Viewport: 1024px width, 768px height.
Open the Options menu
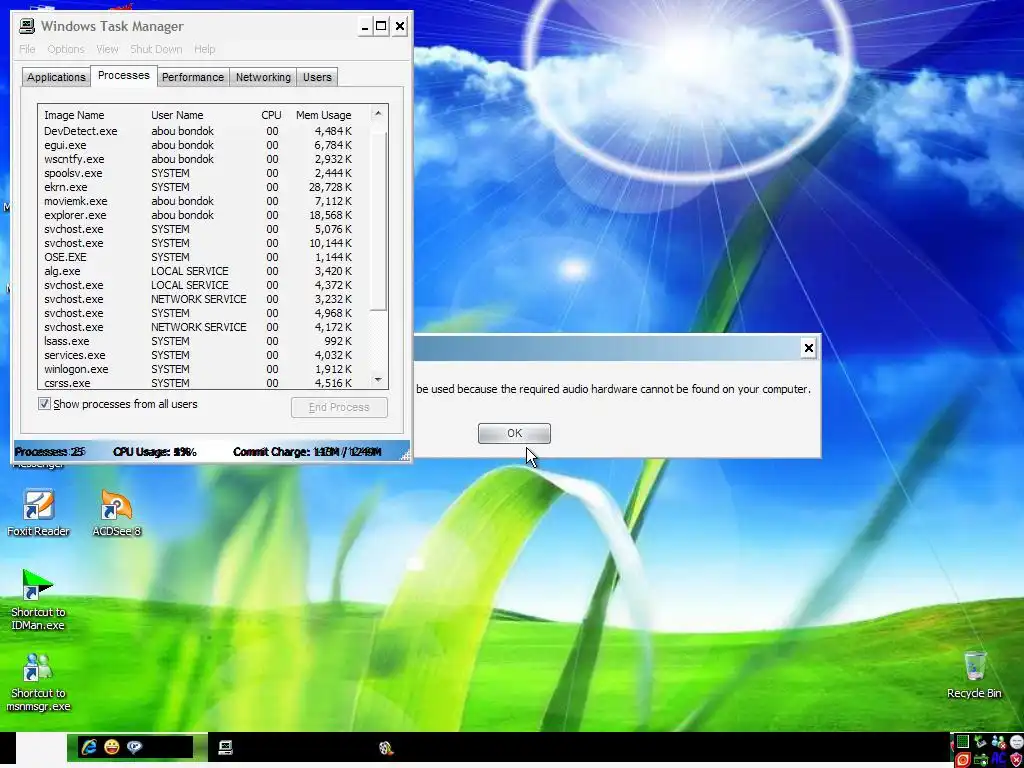click(x=66, y=49)
